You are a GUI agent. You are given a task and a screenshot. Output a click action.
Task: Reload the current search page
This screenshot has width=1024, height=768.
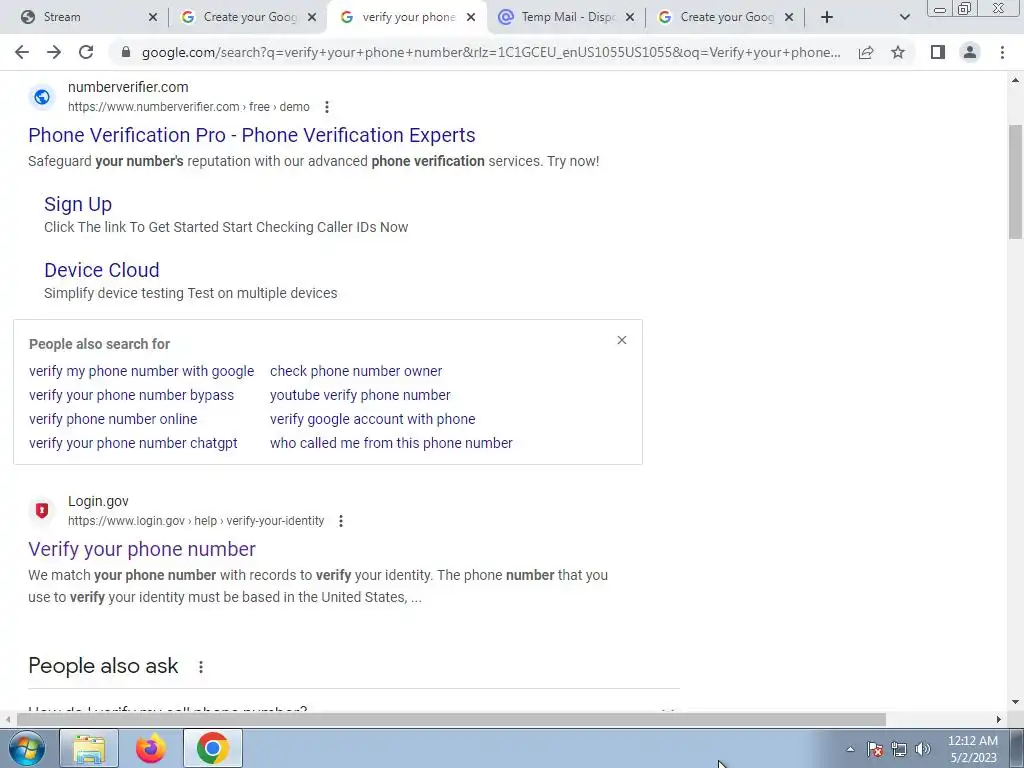86,52
